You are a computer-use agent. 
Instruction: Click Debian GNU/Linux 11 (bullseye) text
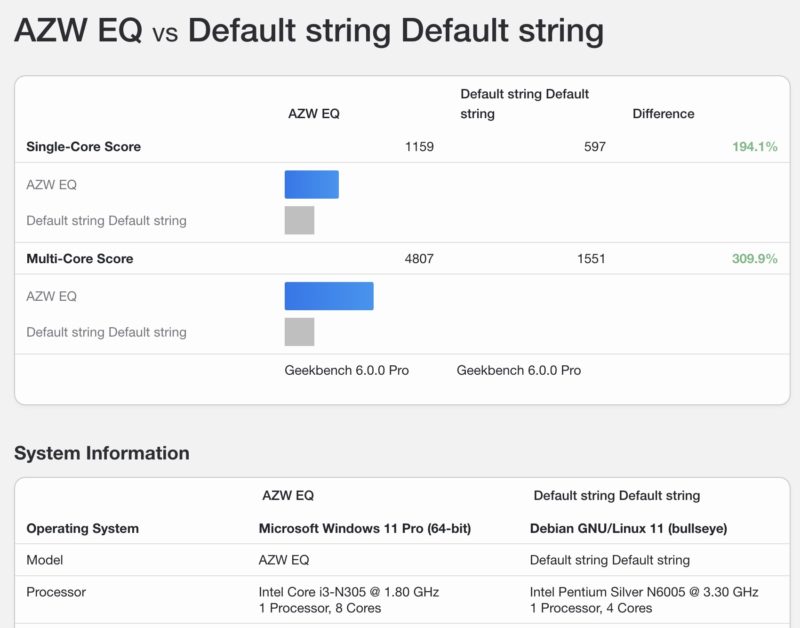(629, 528)
